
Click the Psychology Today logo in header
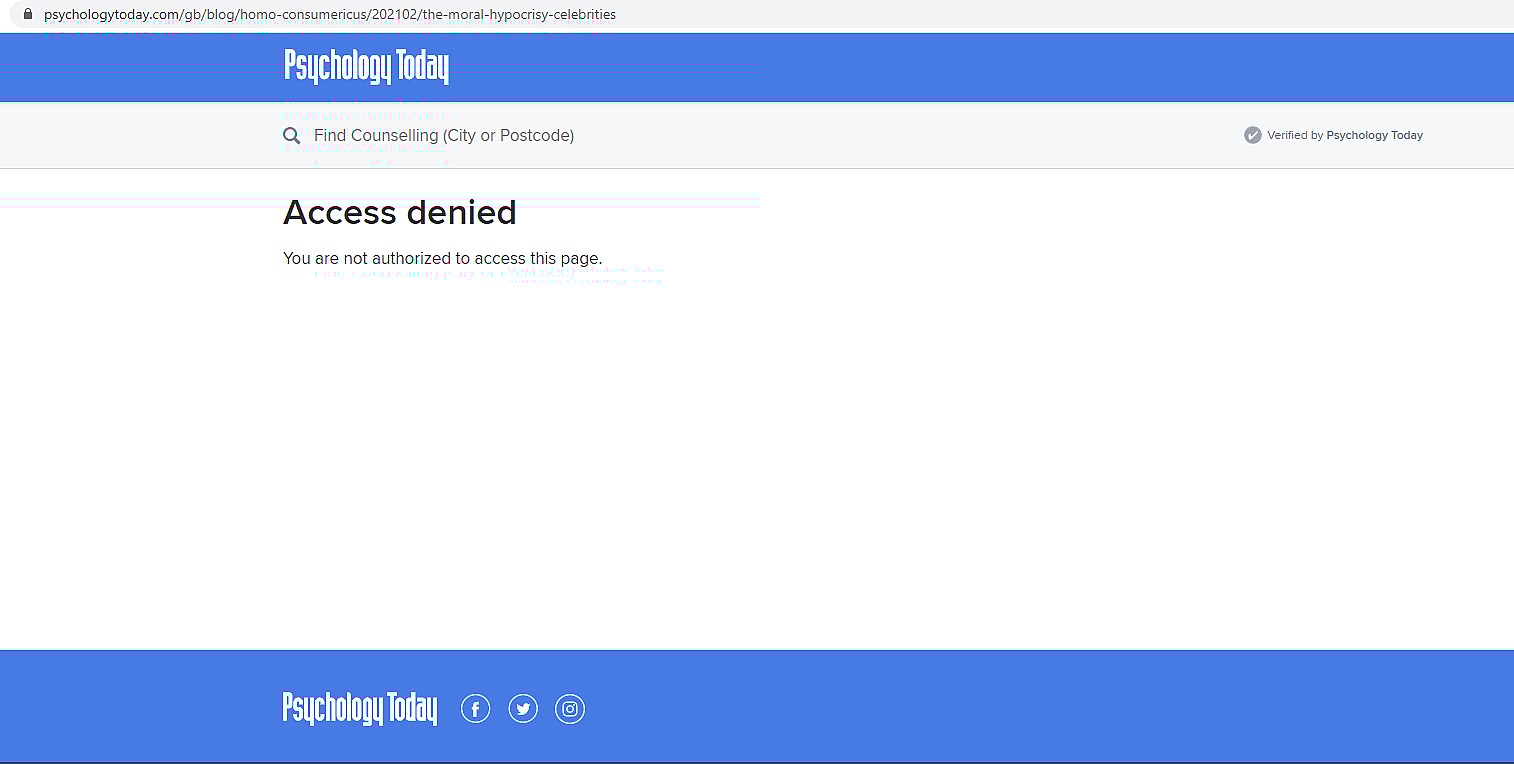click(366, 67)
